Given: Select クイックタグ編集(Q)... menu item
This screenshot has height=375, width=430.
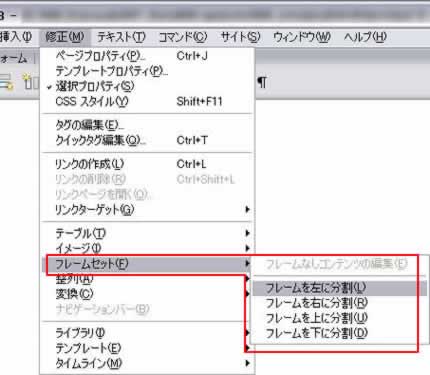Looking at the screenshot, I should coord(147,140).
